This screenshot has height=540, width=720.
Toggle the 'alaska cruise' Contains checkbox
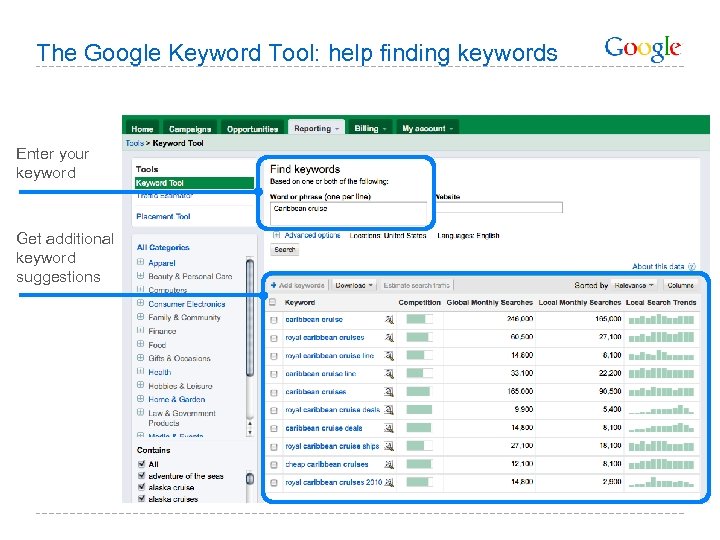click(x=141, y=489)
